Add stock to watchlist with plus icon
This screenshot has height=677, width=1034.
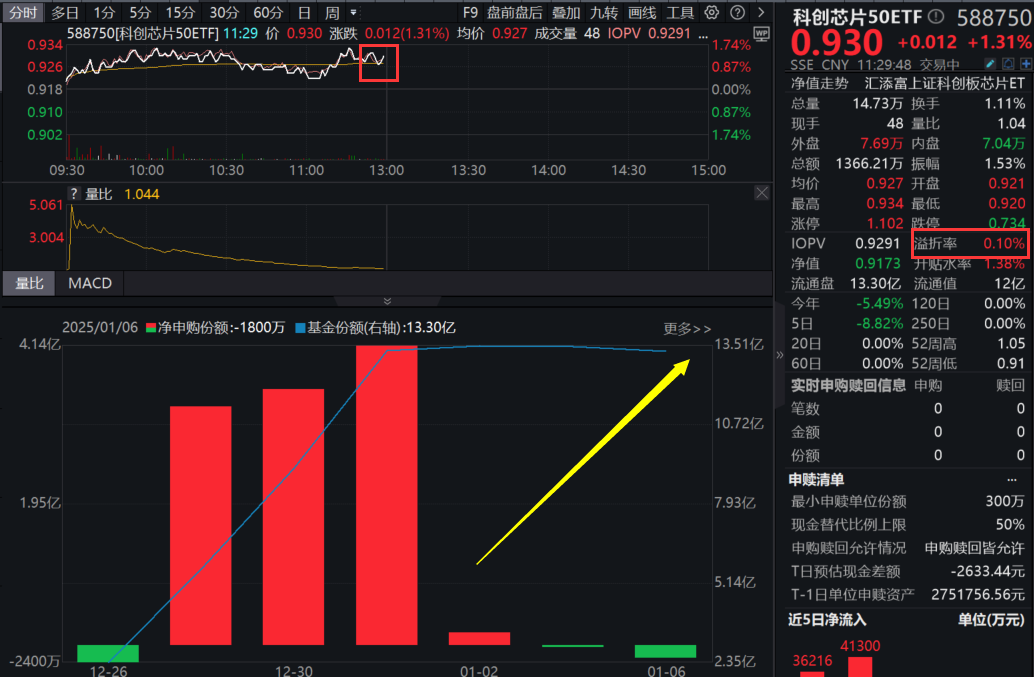tap(1025, 63)
